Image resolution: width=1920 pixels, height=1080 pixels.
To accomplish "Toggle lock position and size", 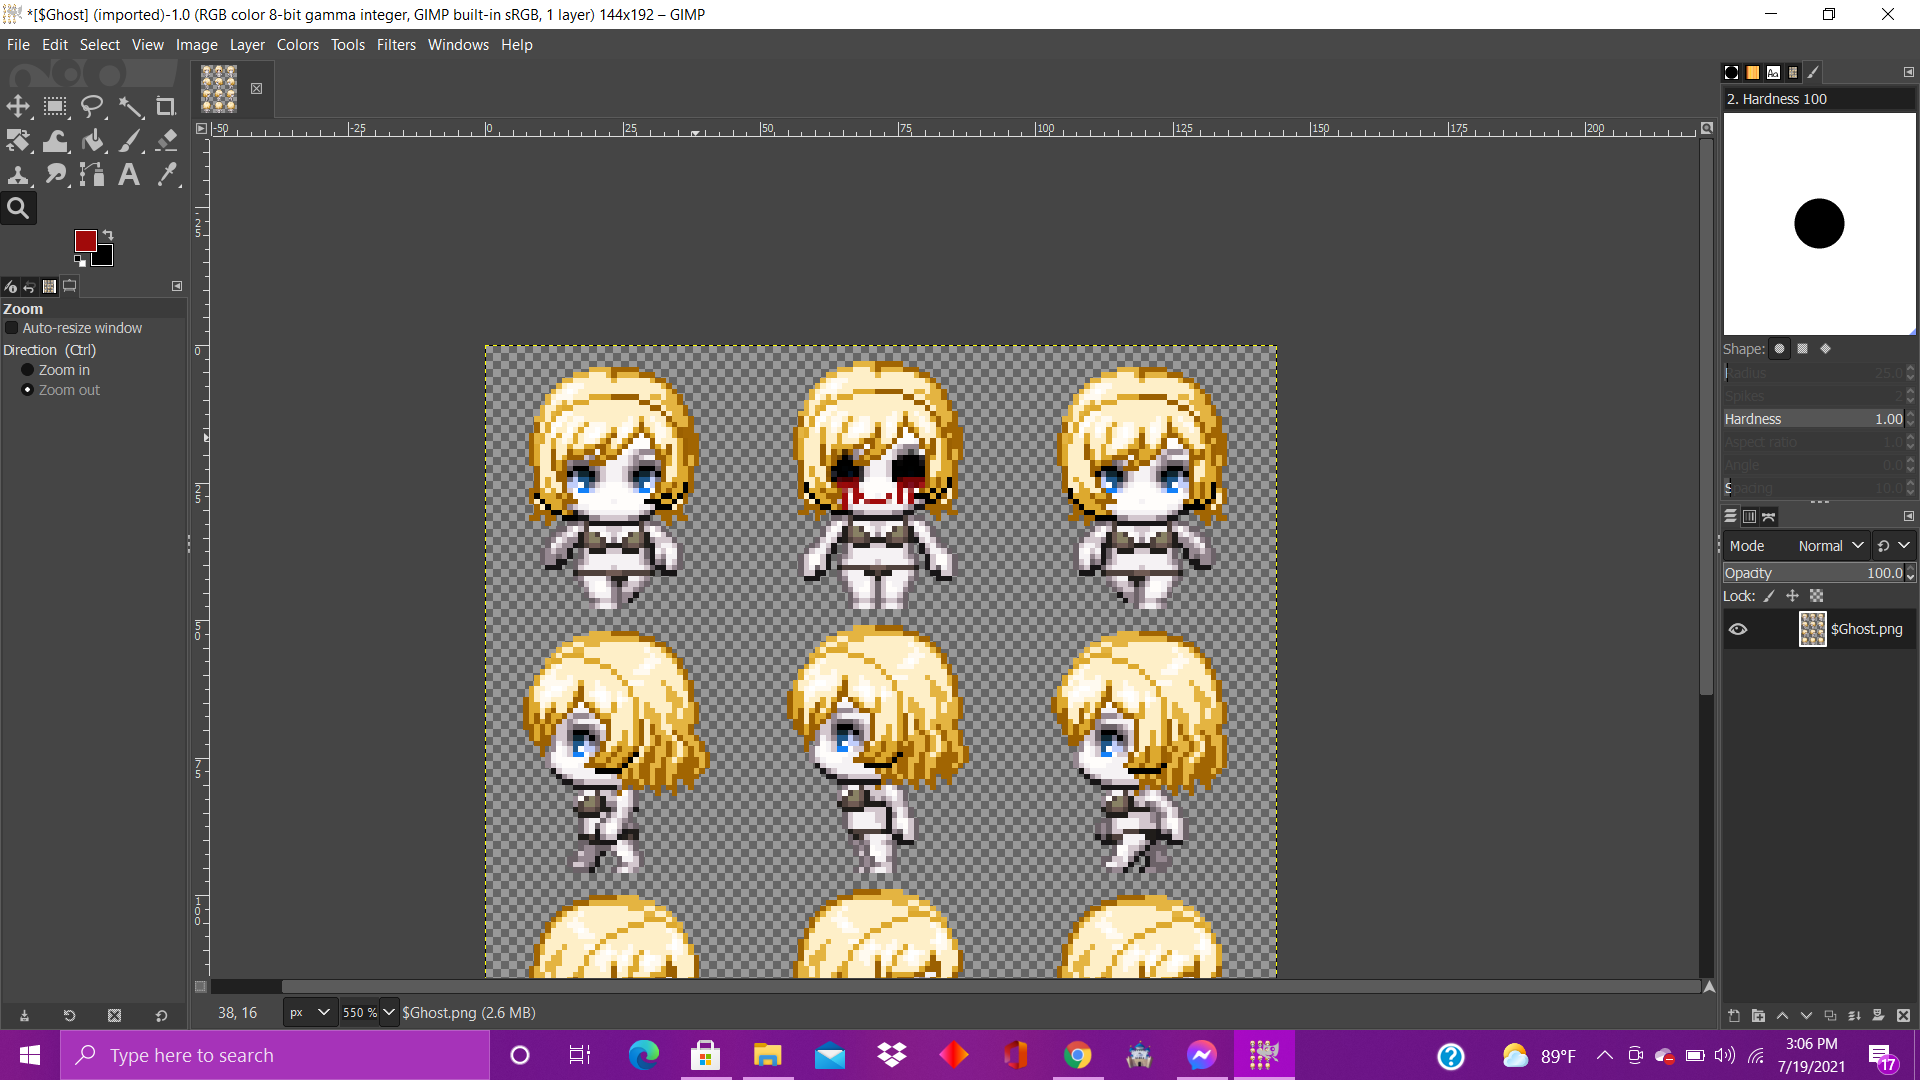I will [1793, 596].
